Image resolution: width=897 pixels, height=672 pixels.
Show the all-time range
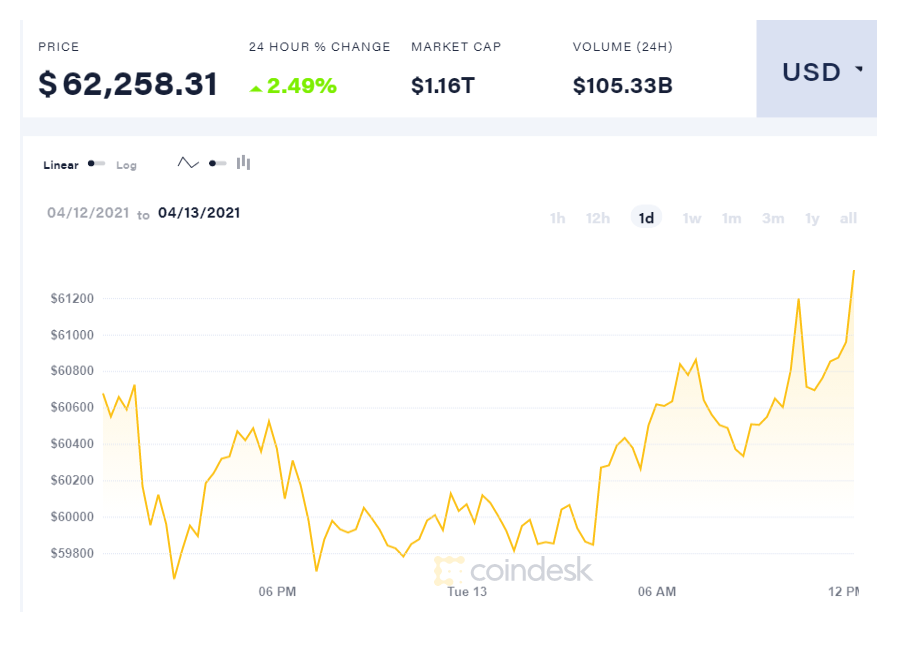coord(848,218)
